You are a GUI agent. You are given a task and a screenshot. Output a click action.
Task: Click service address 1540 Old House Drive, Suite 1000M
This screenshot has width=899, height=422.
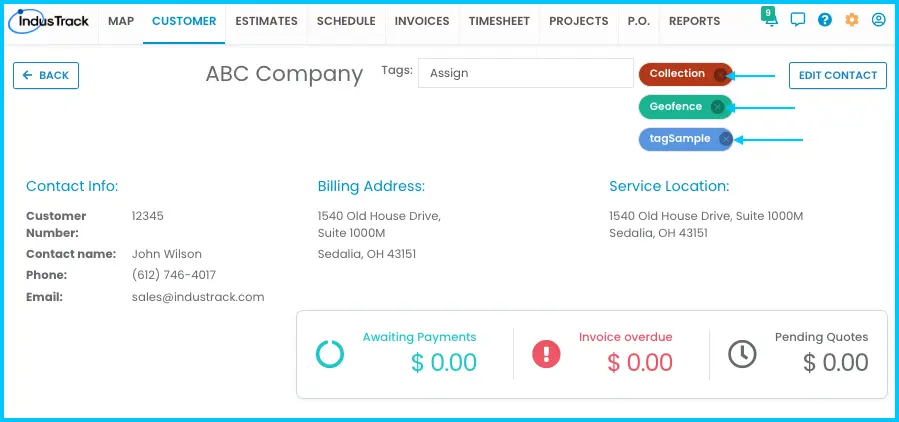(x=706, y=216)
